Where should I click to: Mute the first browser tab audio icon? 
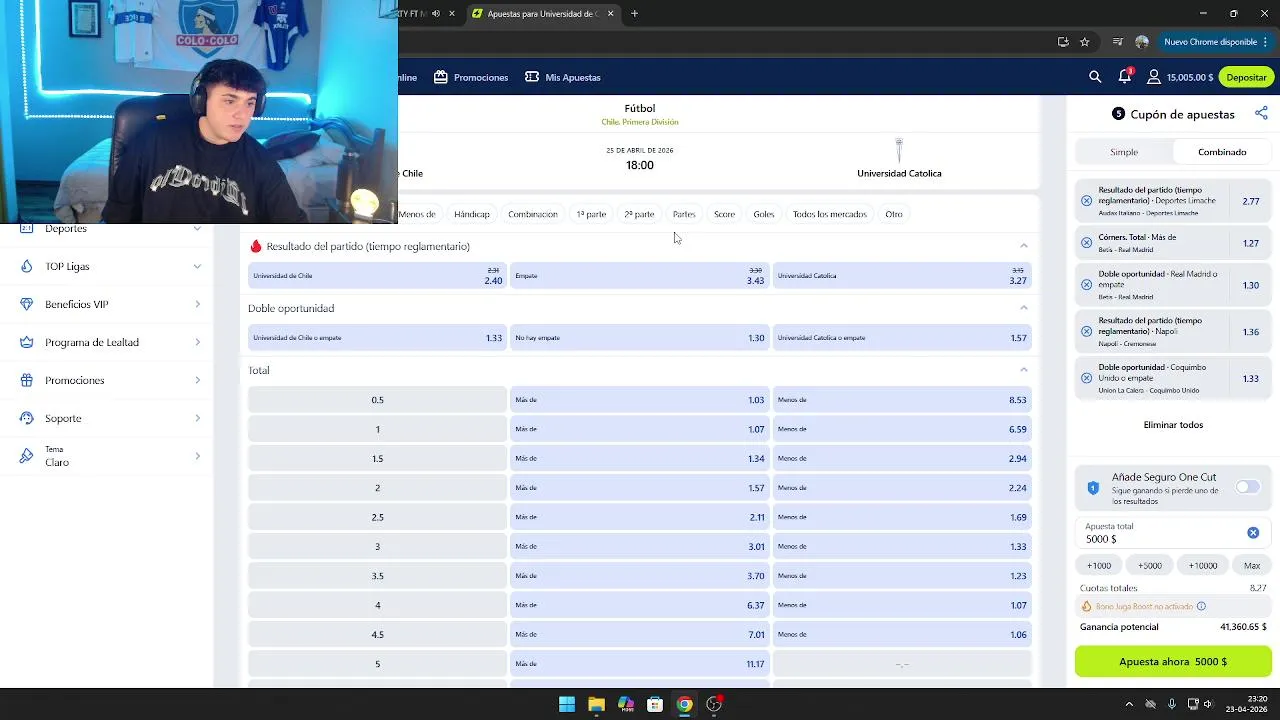435,14
